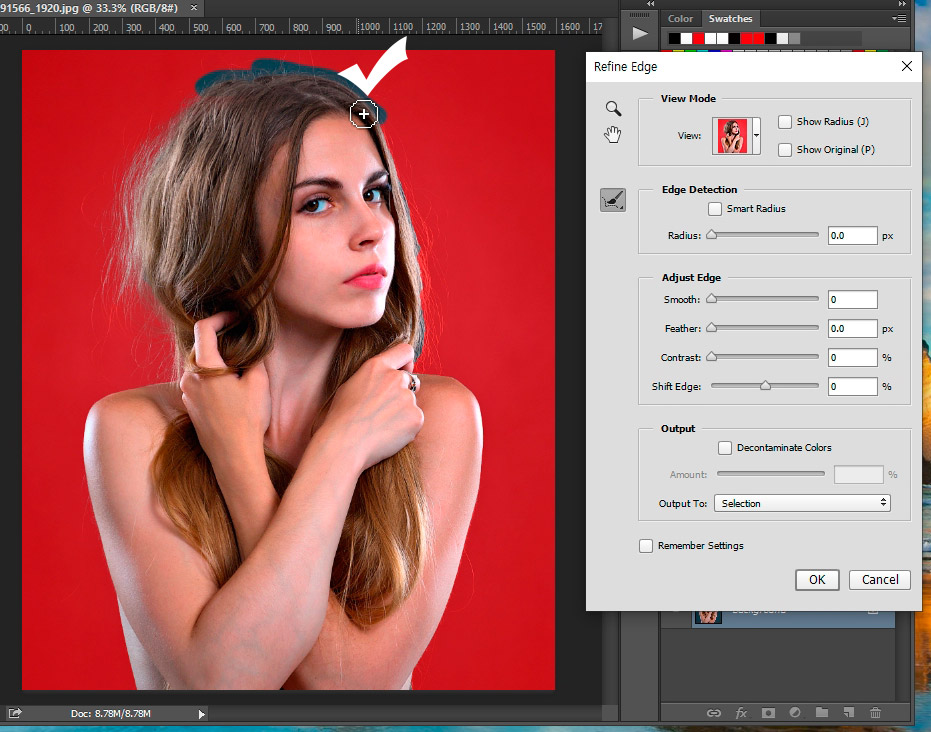Enable Show Original (P) checkbox
The height and width of the screenshot is (732, 931).
[x=785, y=150]
